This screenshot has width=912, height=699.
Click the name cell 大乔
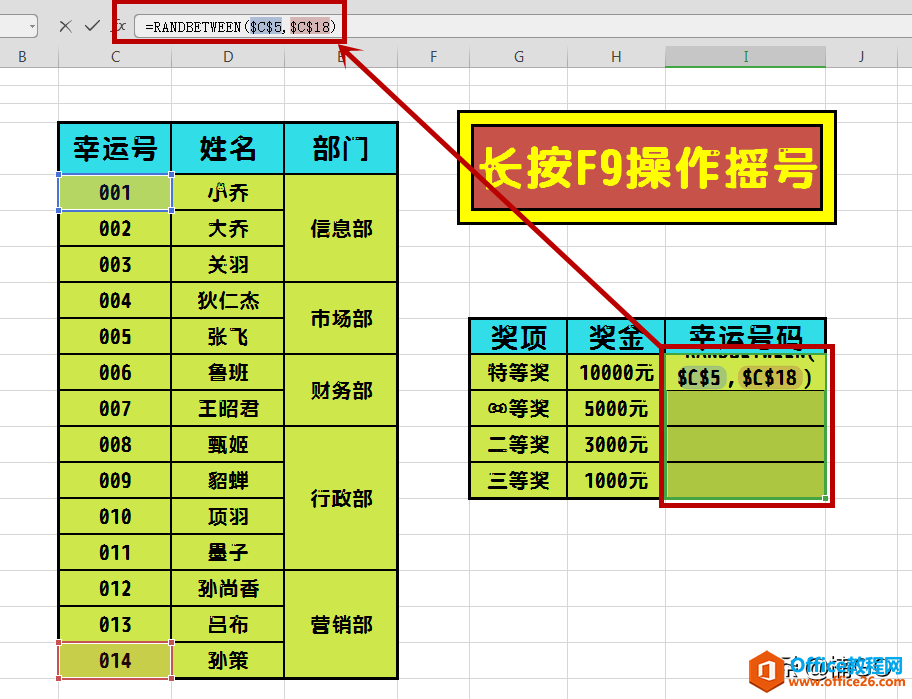pos(228,229)
